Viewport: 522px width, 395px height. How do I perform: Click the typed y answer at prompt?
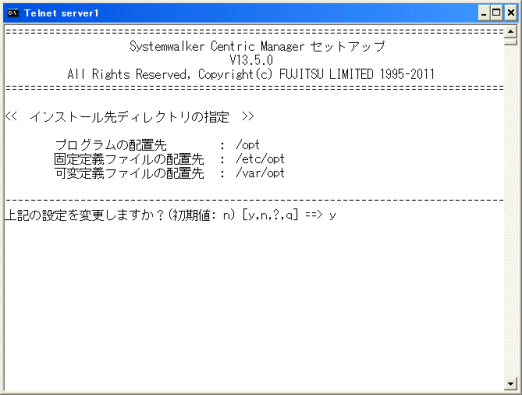(x=332, y=216)
